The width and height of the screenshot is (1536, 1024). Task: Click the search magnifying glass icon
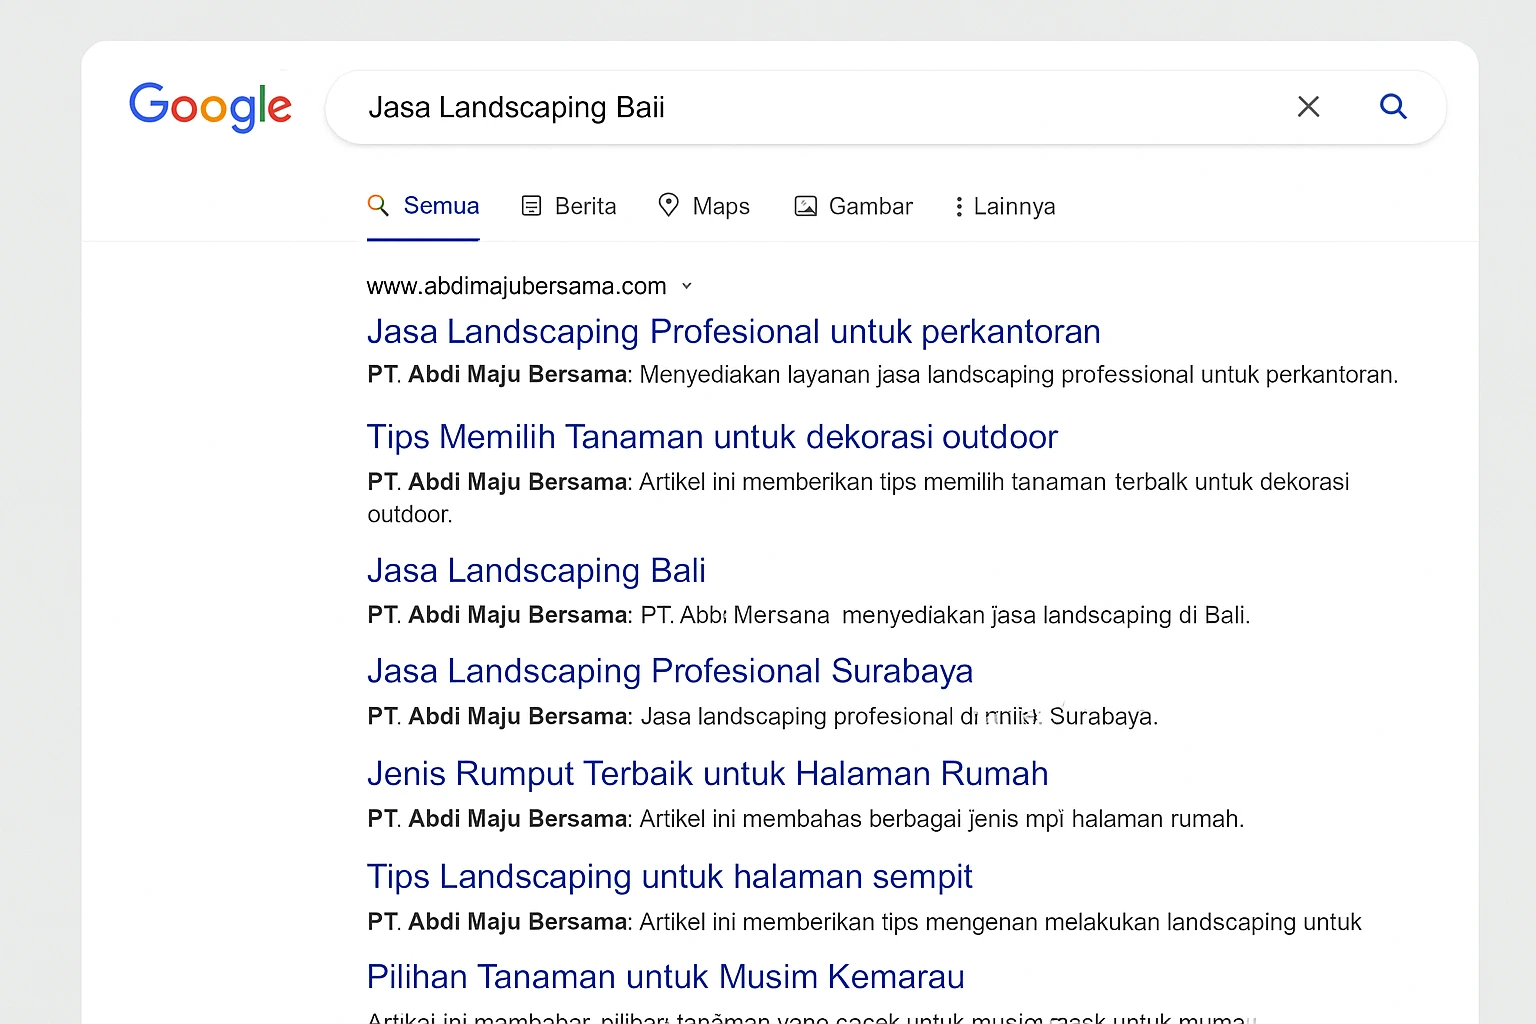coord(1393,106)
